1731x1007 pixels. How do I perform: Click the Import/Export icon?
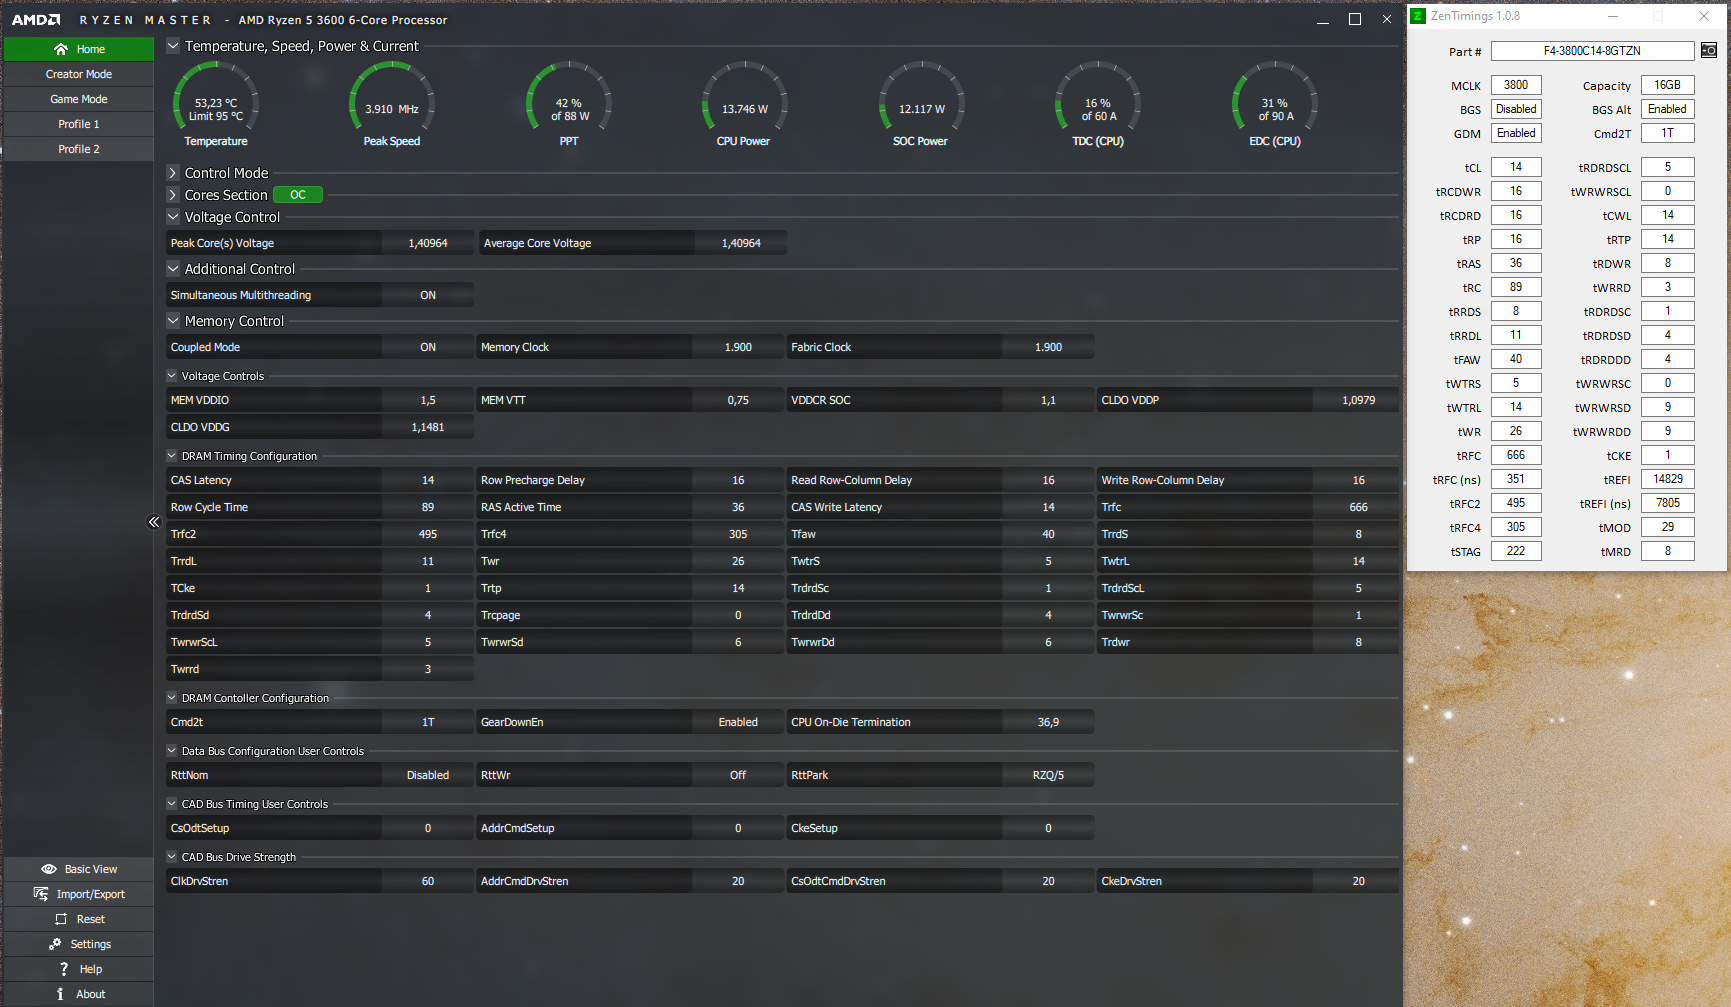point(41,894)
